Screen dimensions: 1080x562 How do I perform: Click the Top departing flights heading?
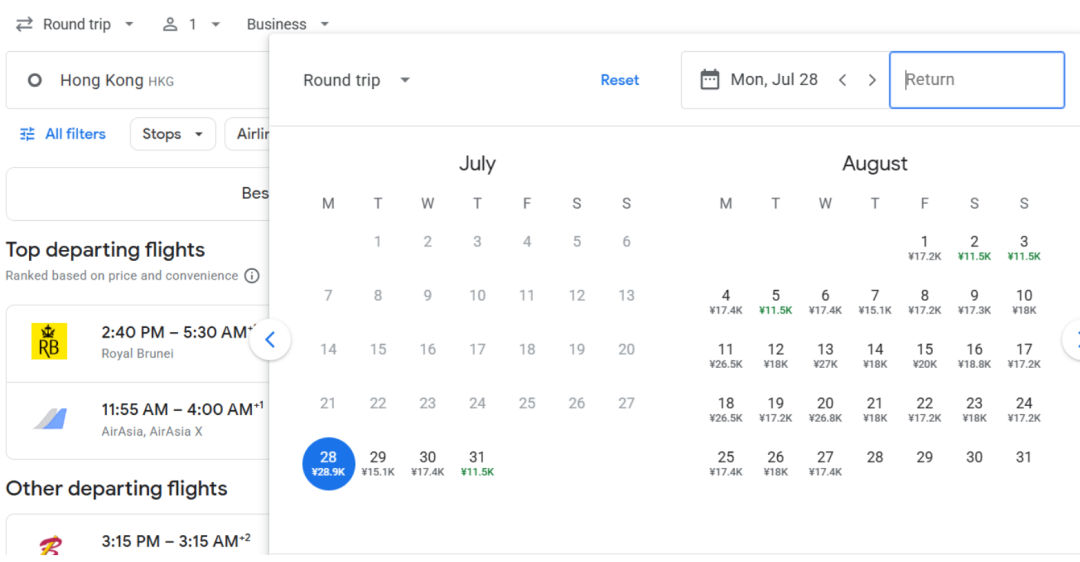(105, 249)
